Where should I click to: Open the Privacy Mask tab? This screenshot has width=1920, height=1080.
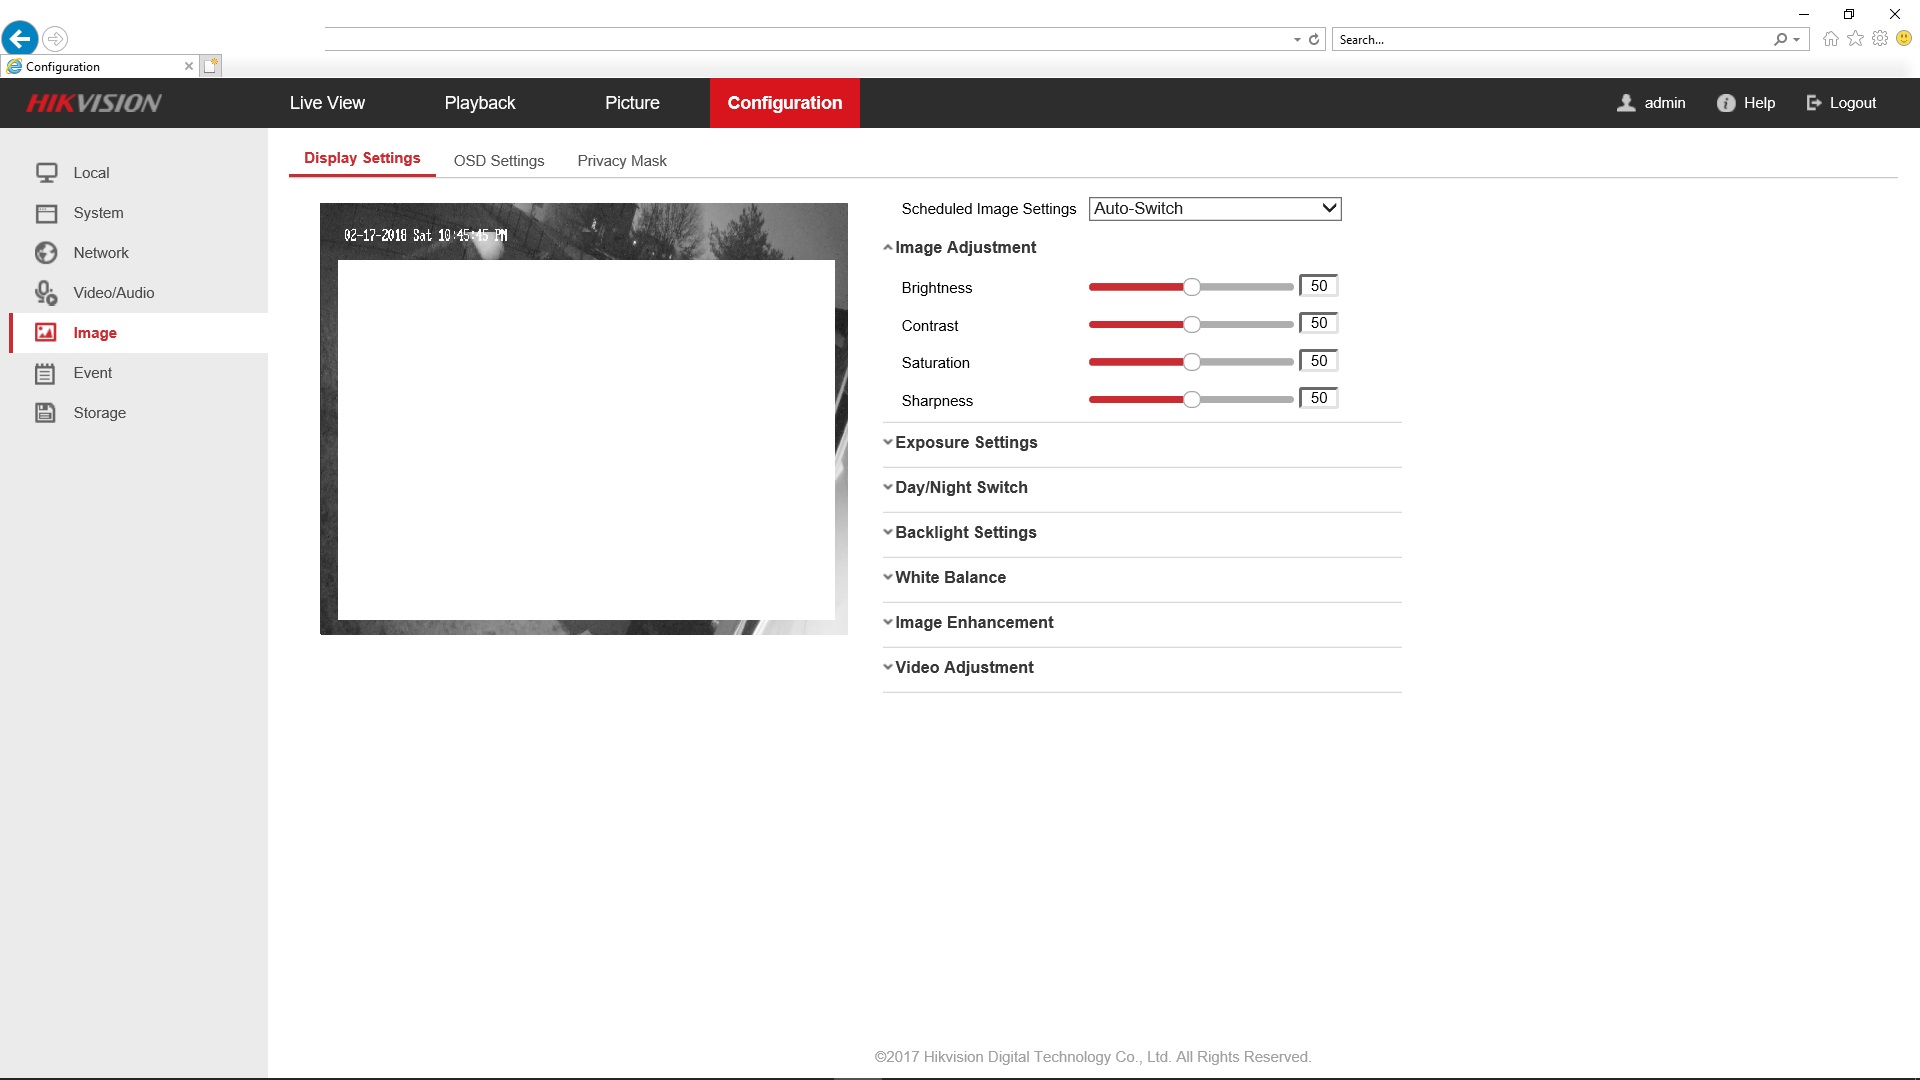pyautogui.click(x=621, y=161)
